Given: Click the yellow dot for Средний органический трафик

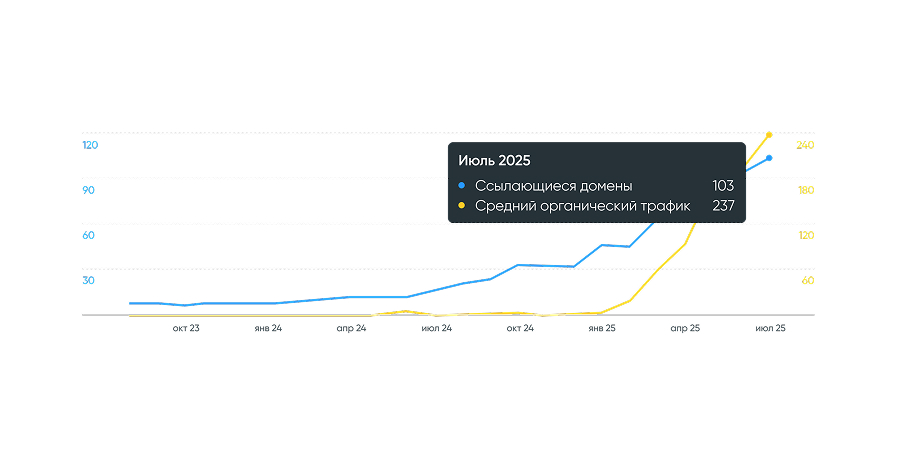Looking at the screenshot, I should pyautogui.click(x=461, y=206).
